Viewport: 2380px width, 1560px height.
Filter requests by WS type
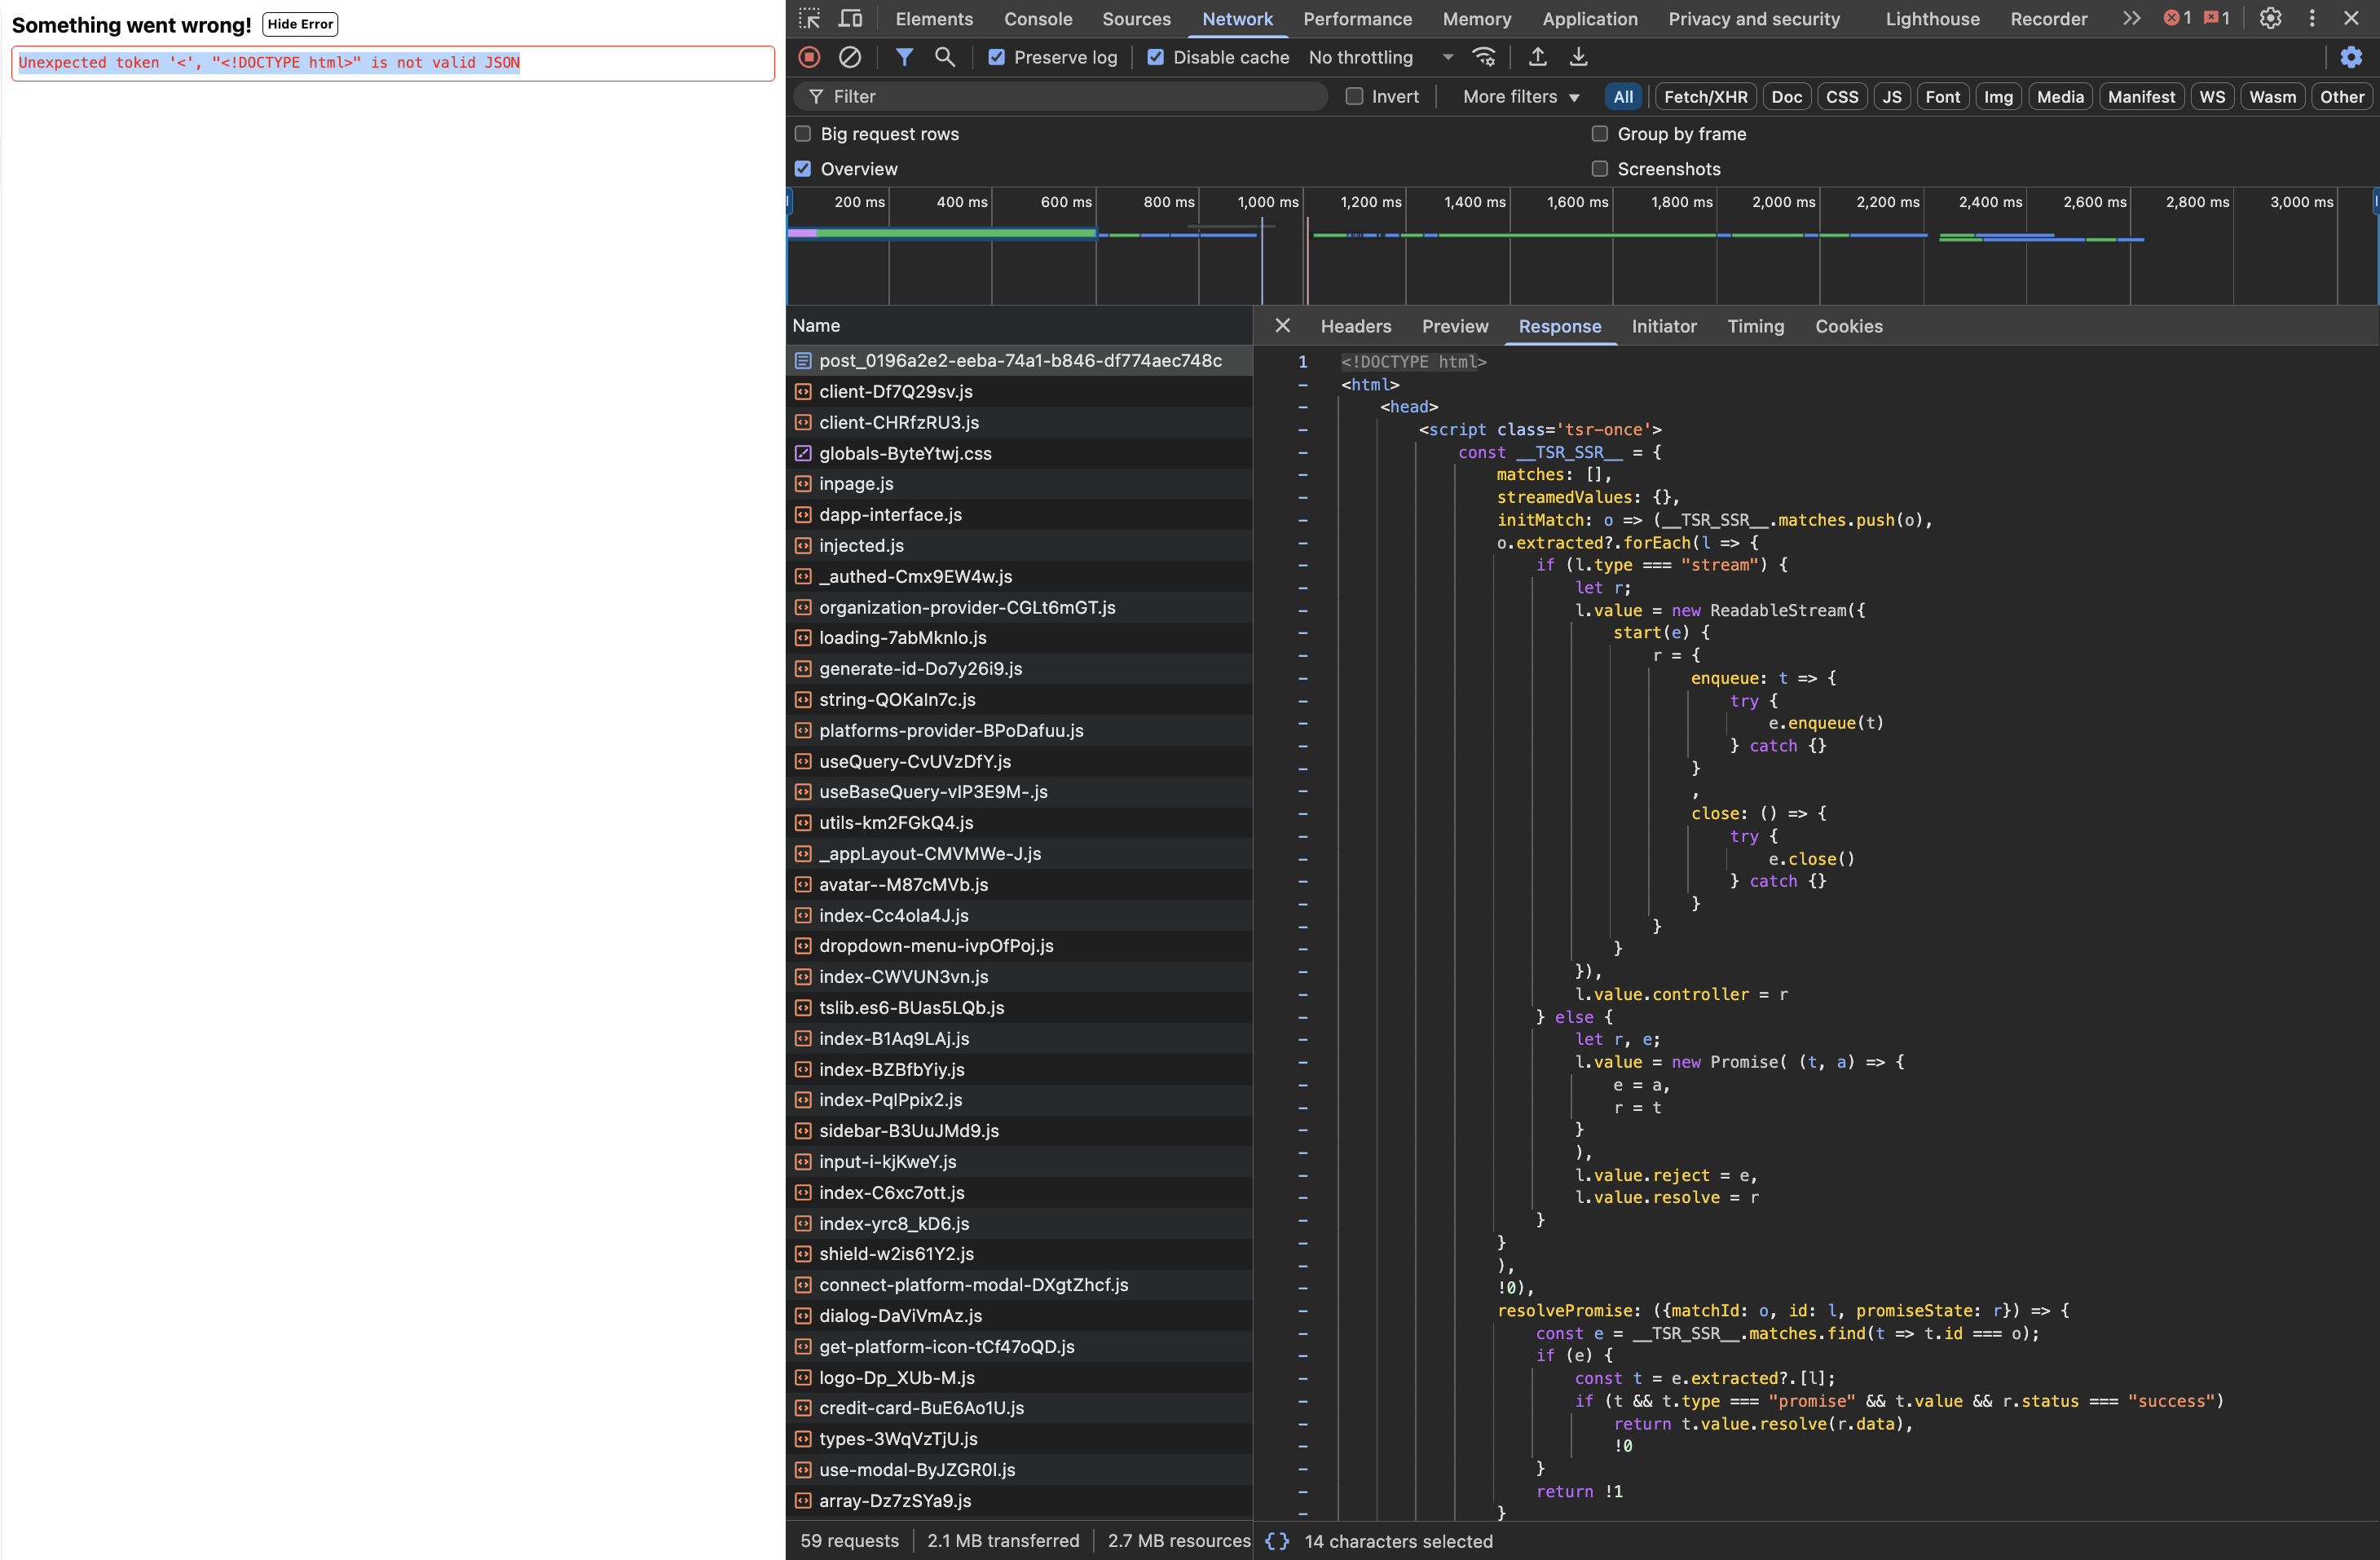pos(2212,97)
